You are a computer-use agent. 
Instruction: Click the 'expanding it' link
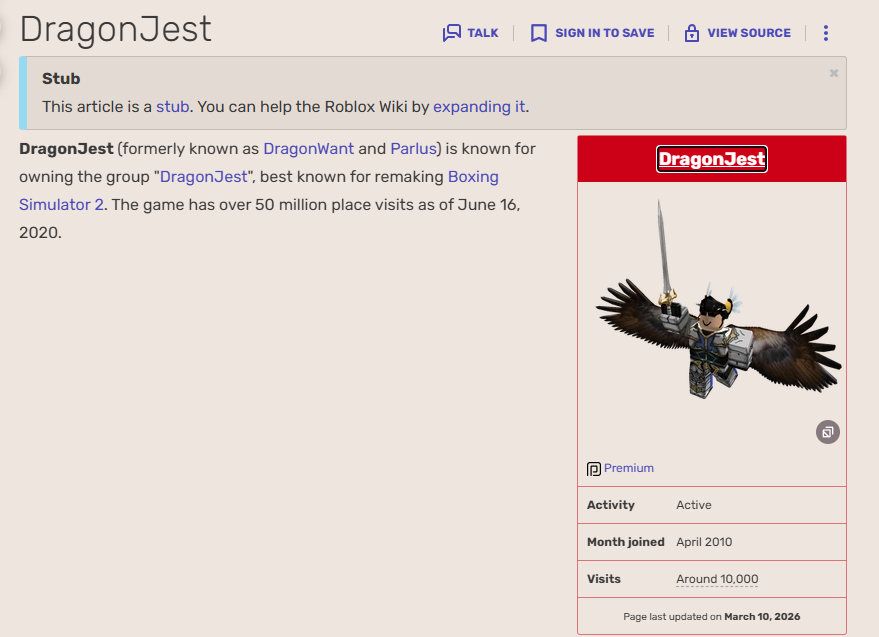[x=479, y=107]
